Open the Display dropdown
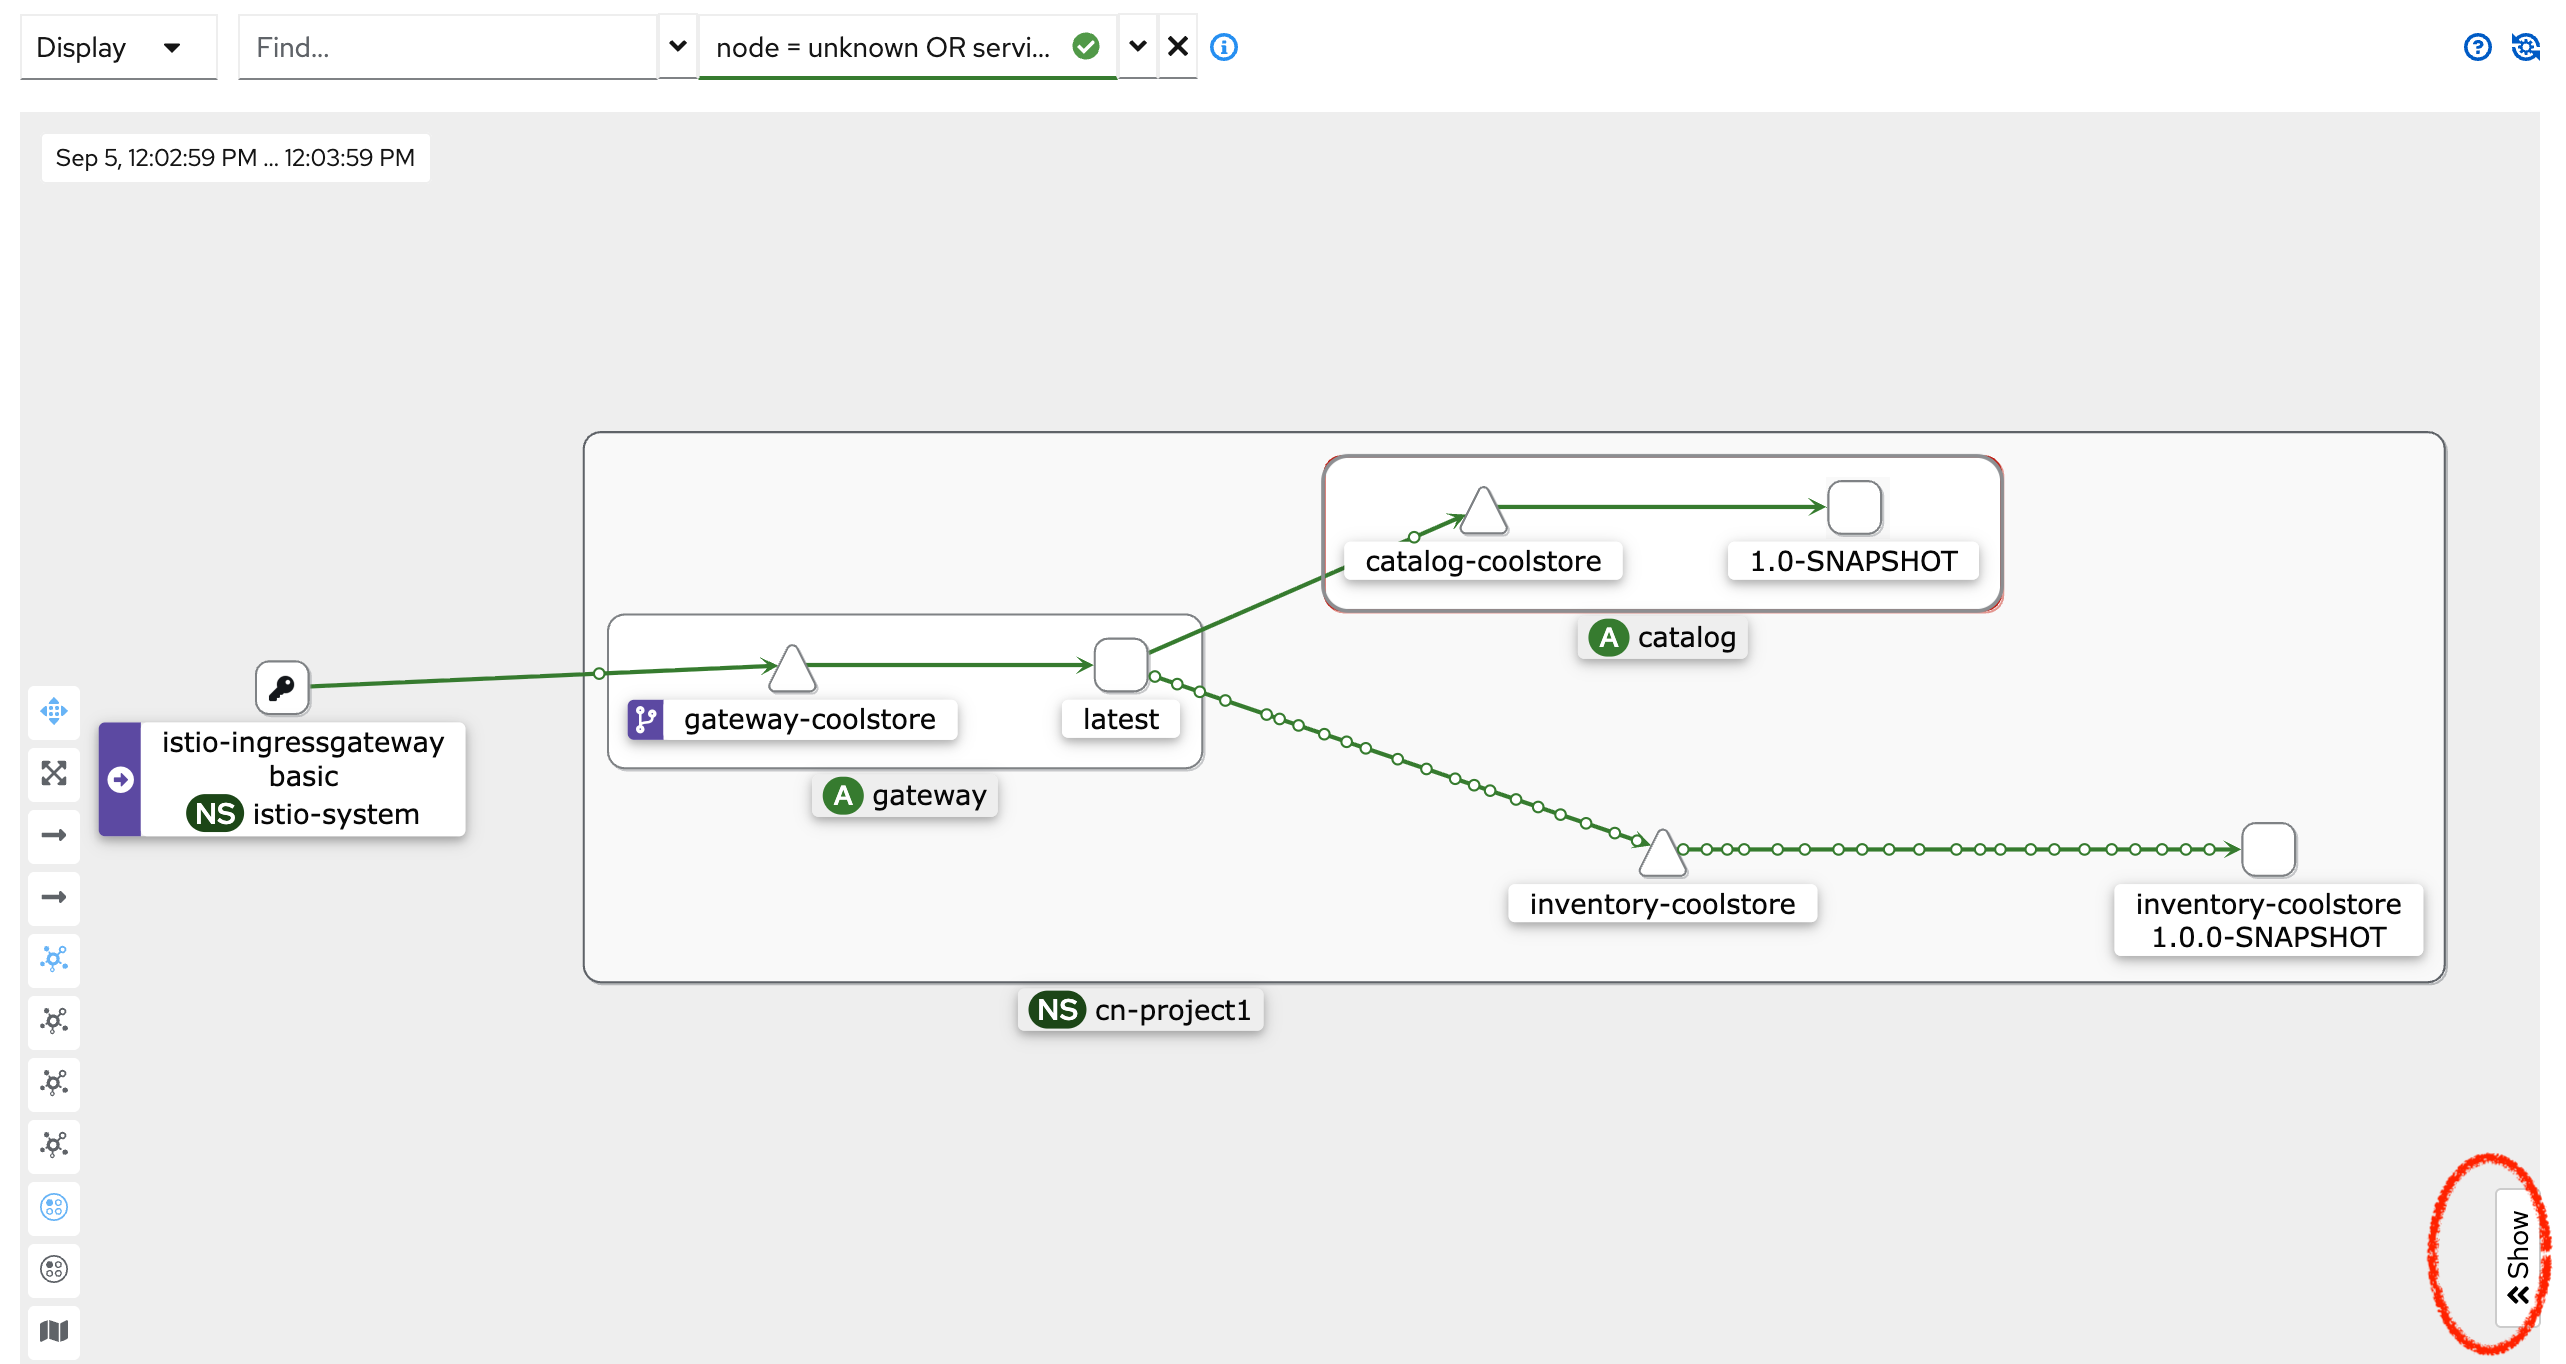Screen dimensions: 2566x1364 pos(118,47)
